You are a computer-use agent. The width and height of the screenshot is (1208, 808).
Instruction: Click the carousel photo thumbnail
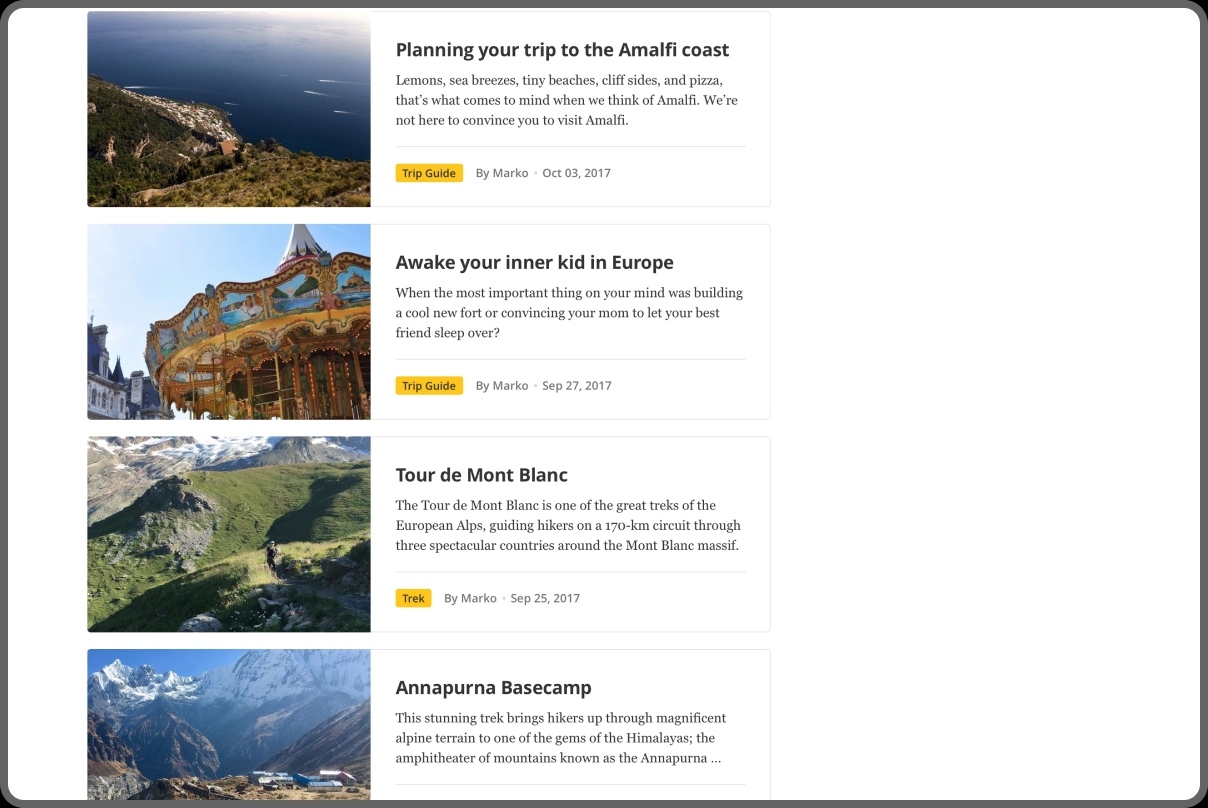tap(229, 322)
